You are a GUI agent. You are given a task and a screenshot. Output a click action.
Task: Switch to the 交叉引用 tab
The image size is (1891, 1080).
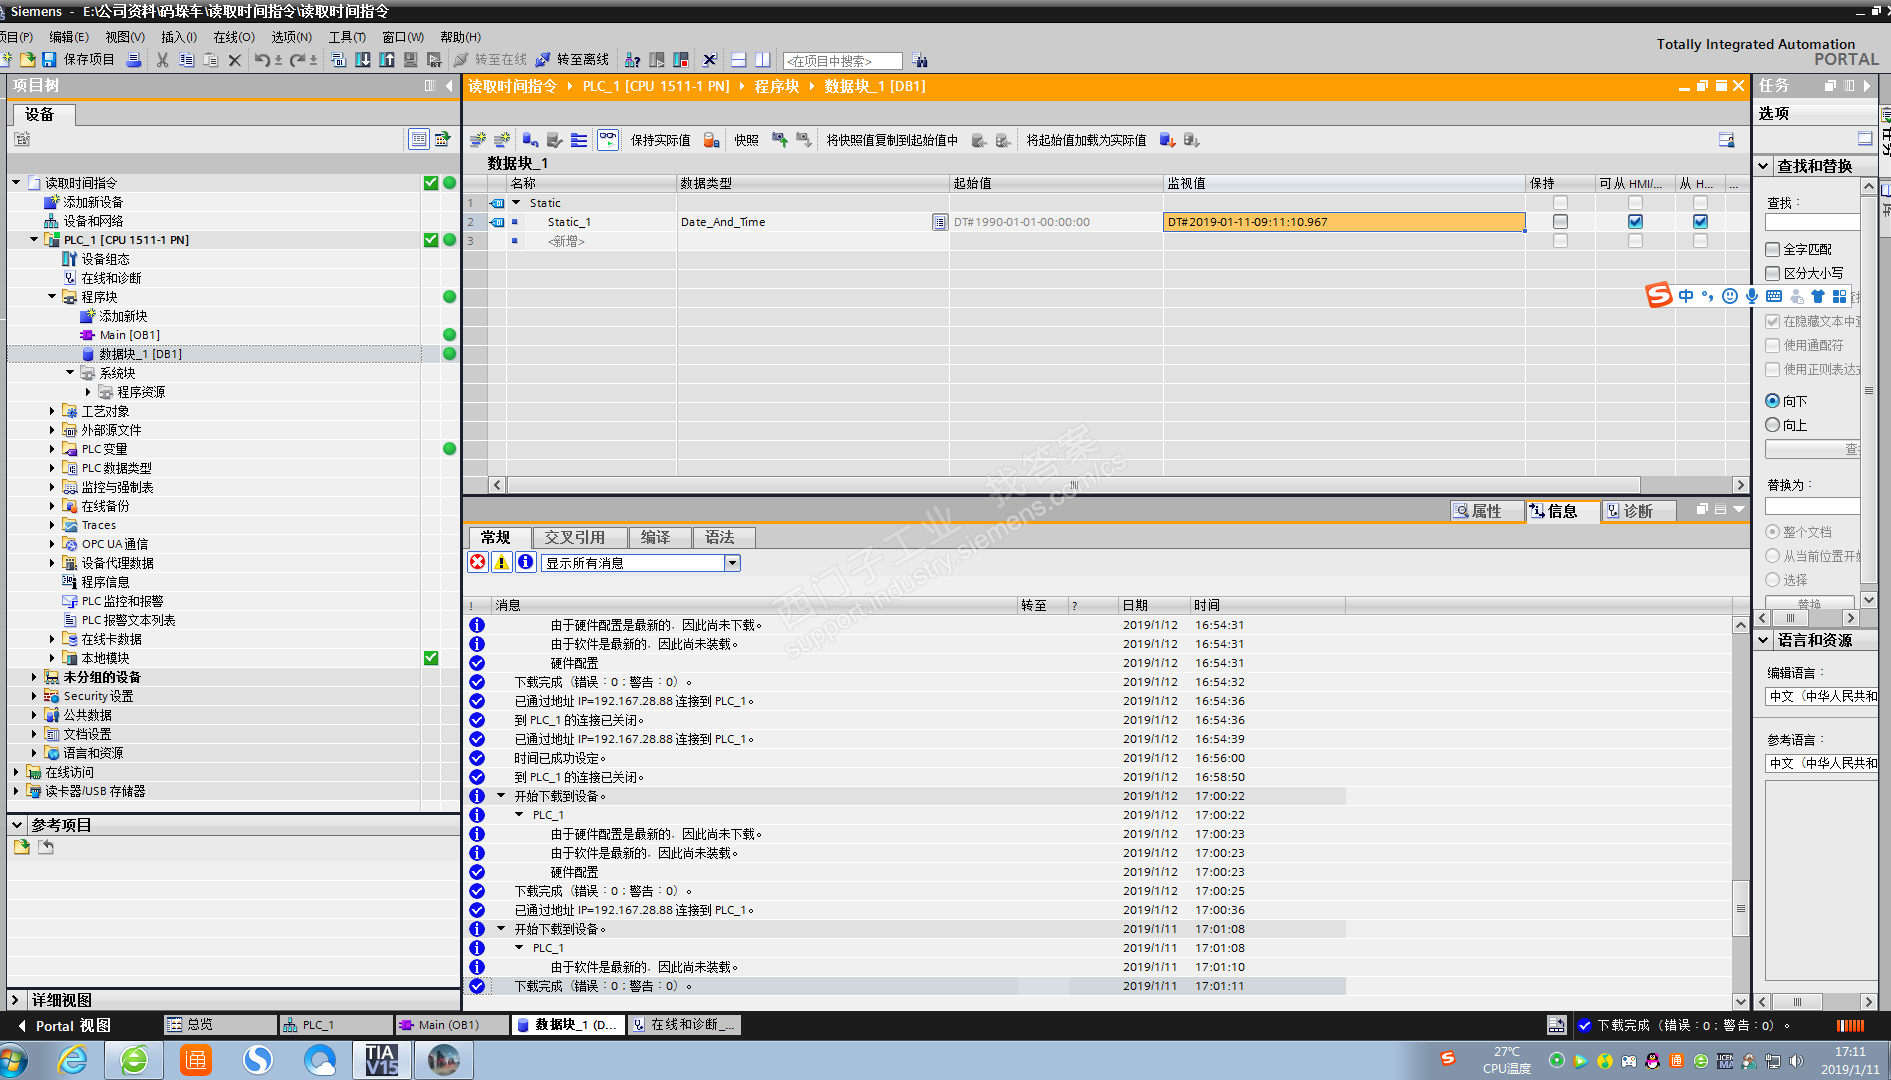581,538
